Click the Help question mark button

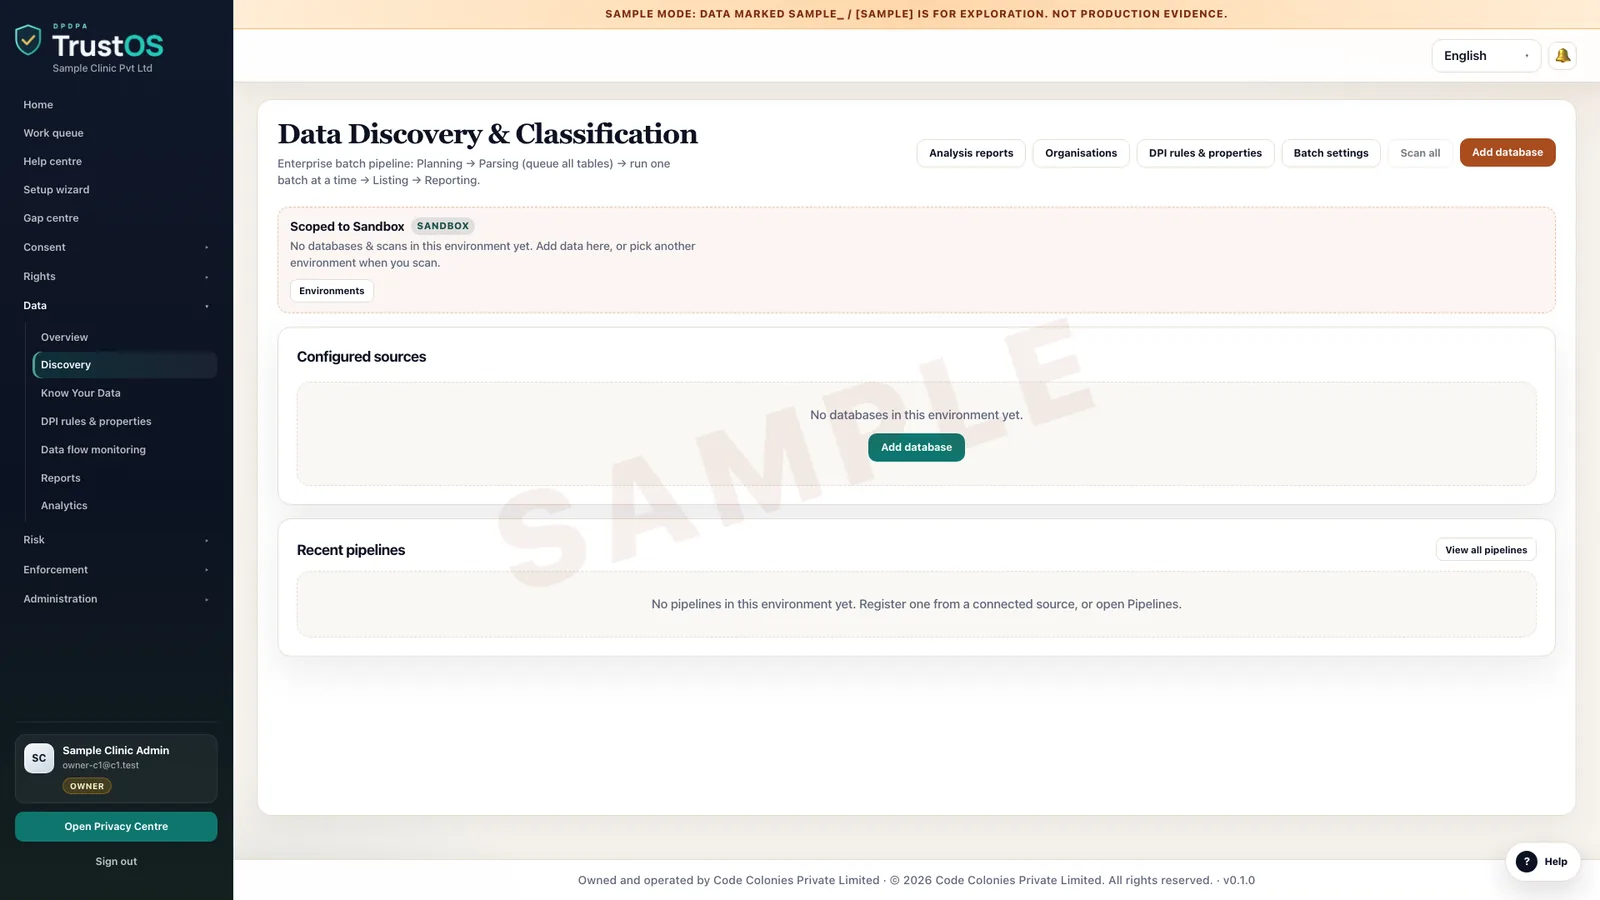point(1542,861)
